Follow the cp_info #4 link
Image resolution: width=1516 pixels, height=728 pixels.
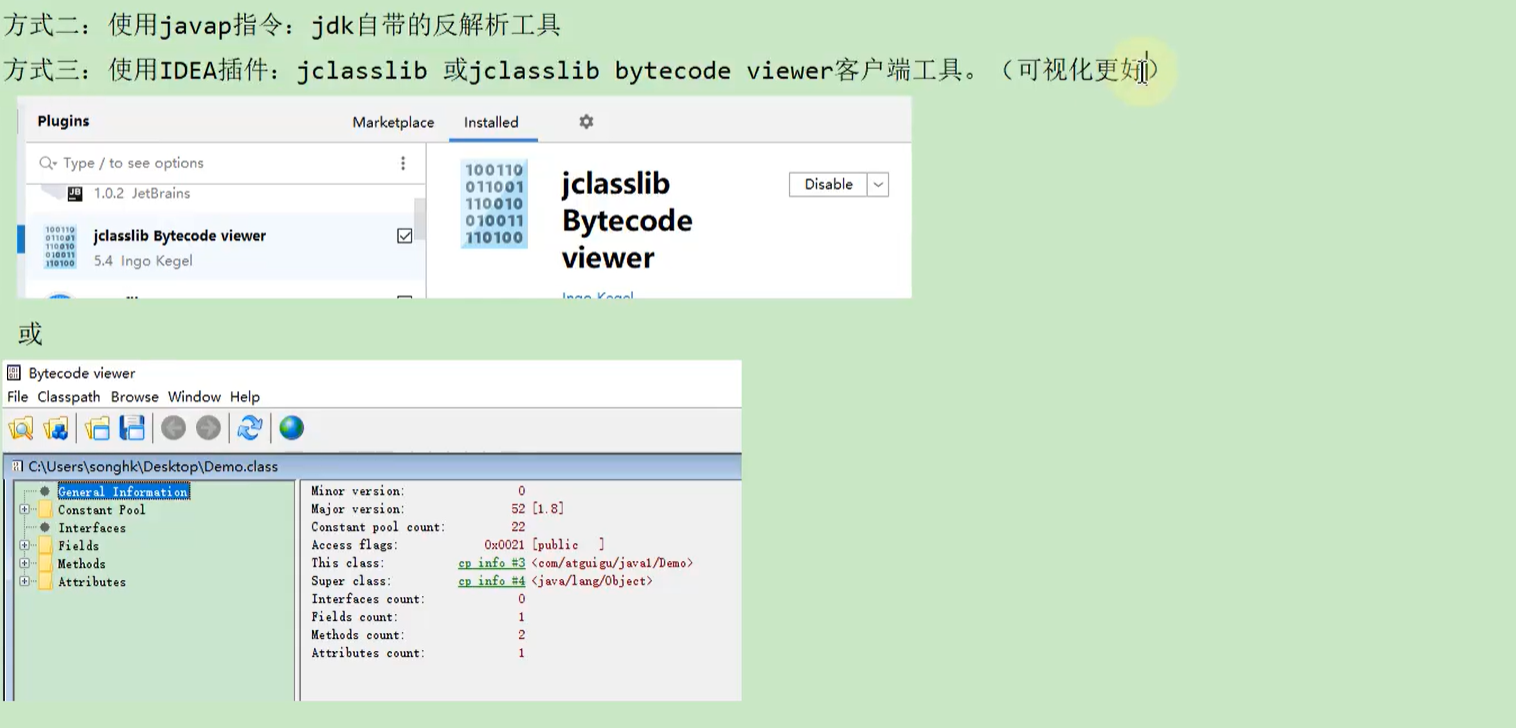point(491,581)
